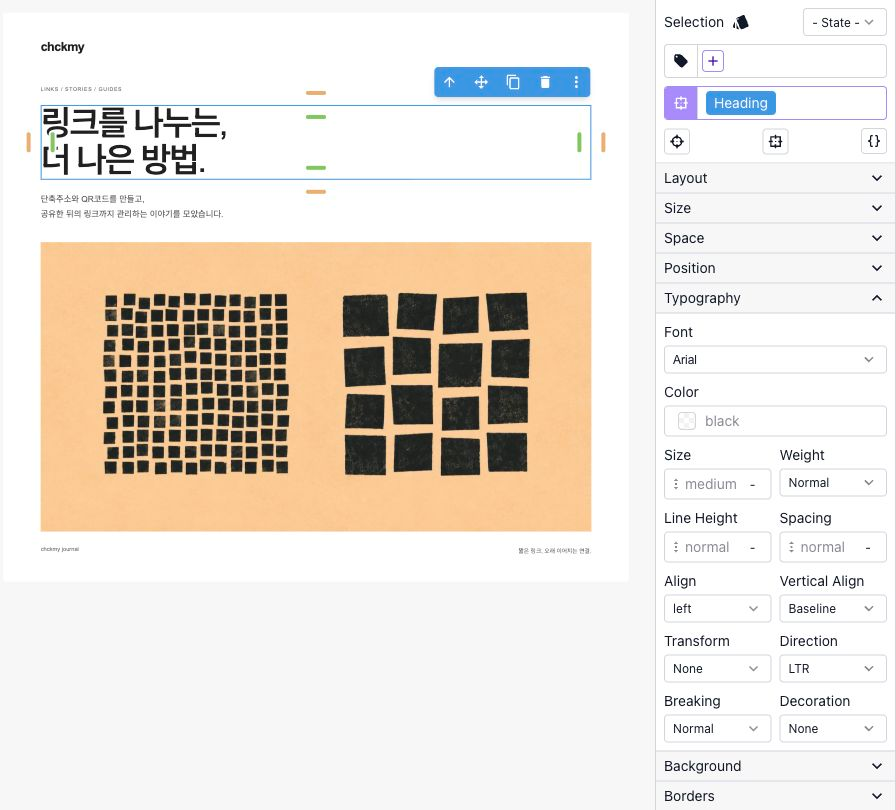Open the Decoration dropdown set to None
The width and height of the screenshot is (896, 810).
pyautogui.click(x=833, y=728)
